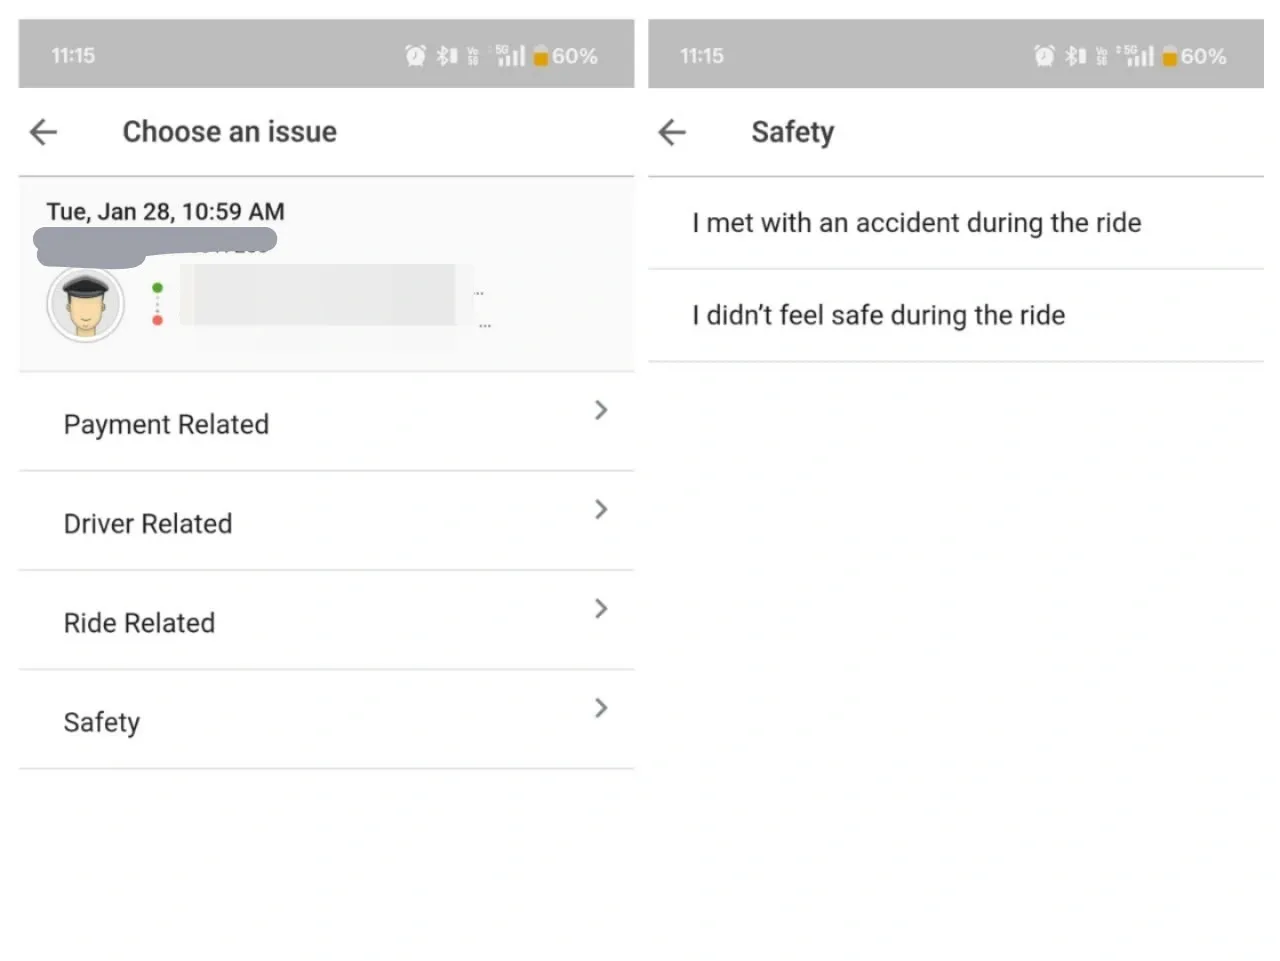This screenshot has width=1280, height=961.
Task: Open Ride Related issue category
Action: pos(139,623)
